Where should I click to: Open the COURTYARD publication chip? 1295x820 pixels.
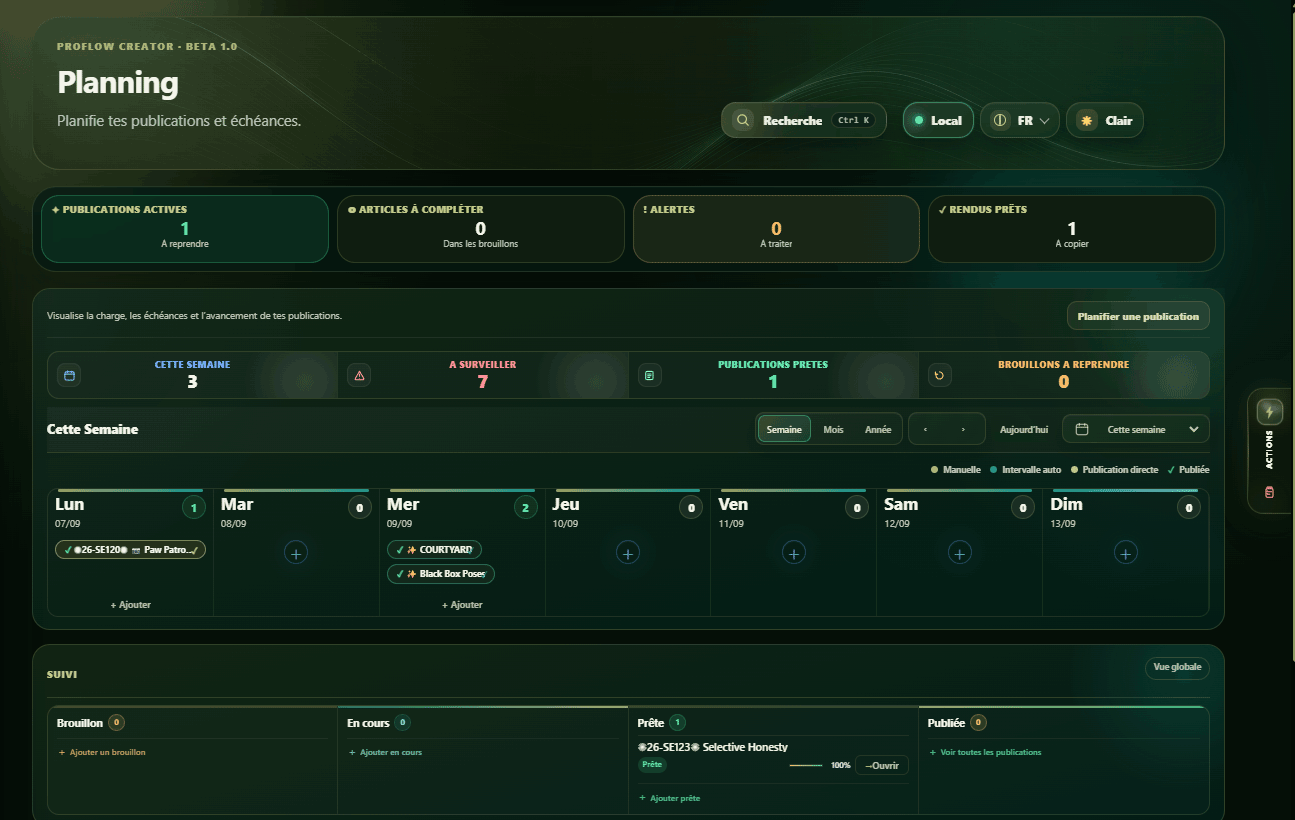(434, 550)
